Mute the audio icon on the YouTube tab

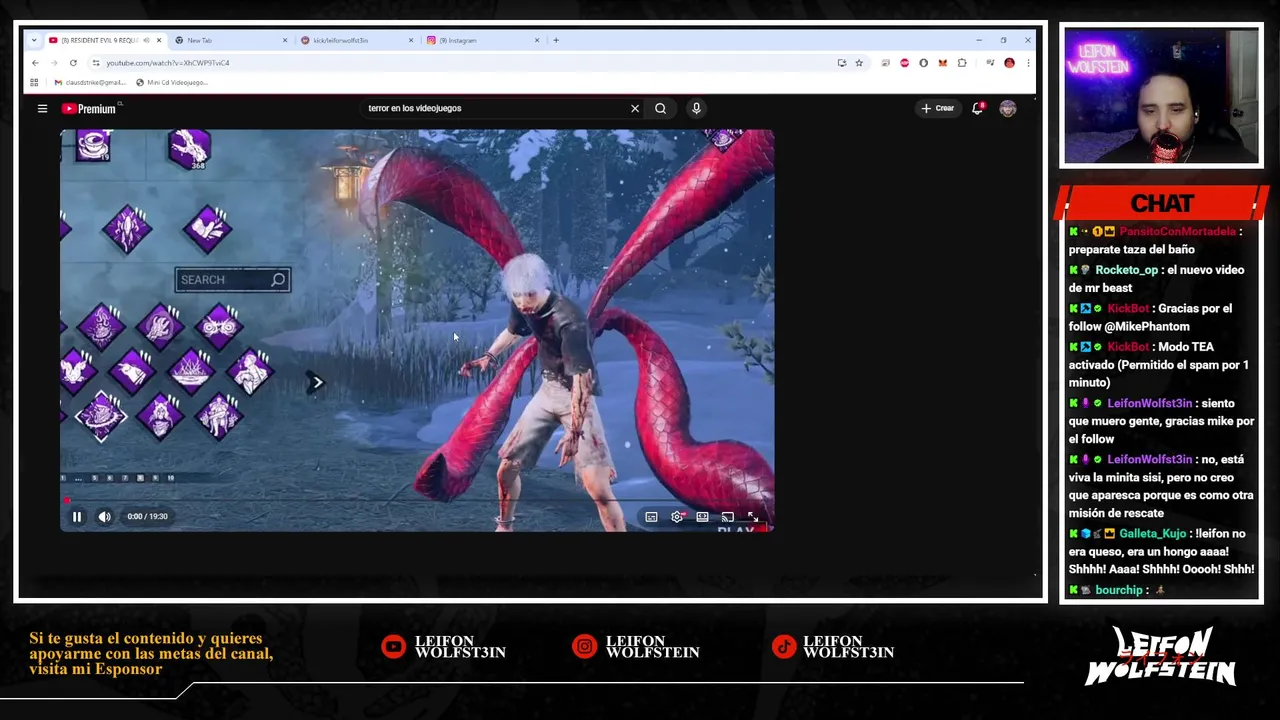click(x=146, y=40)
